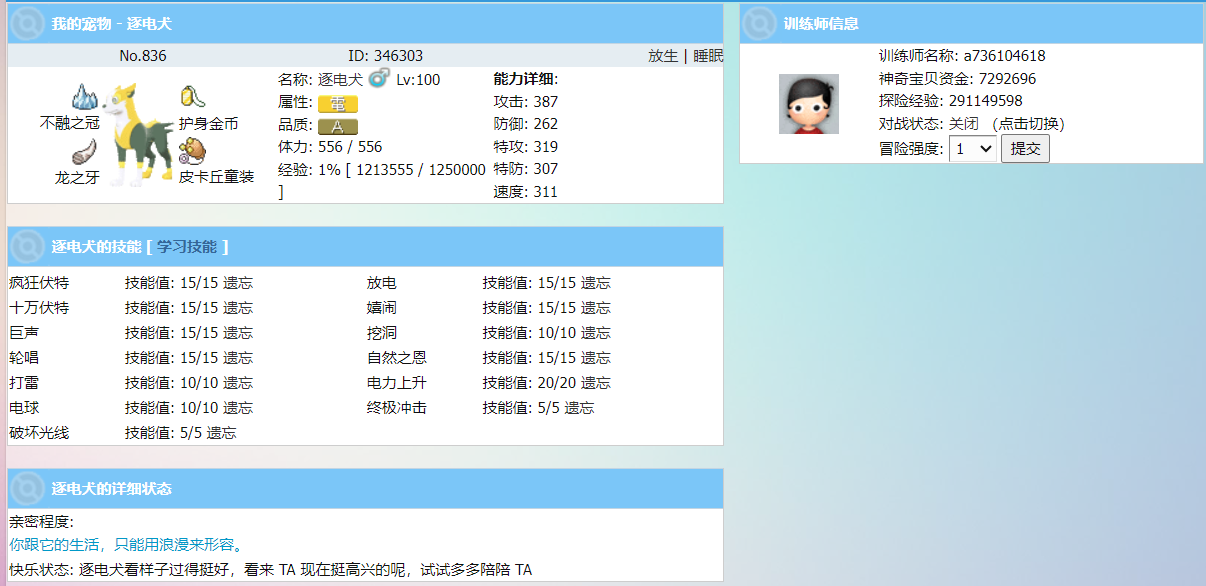Click the 破坏光线 skill name
1206x586 pixels.
(x=39, y=433)
